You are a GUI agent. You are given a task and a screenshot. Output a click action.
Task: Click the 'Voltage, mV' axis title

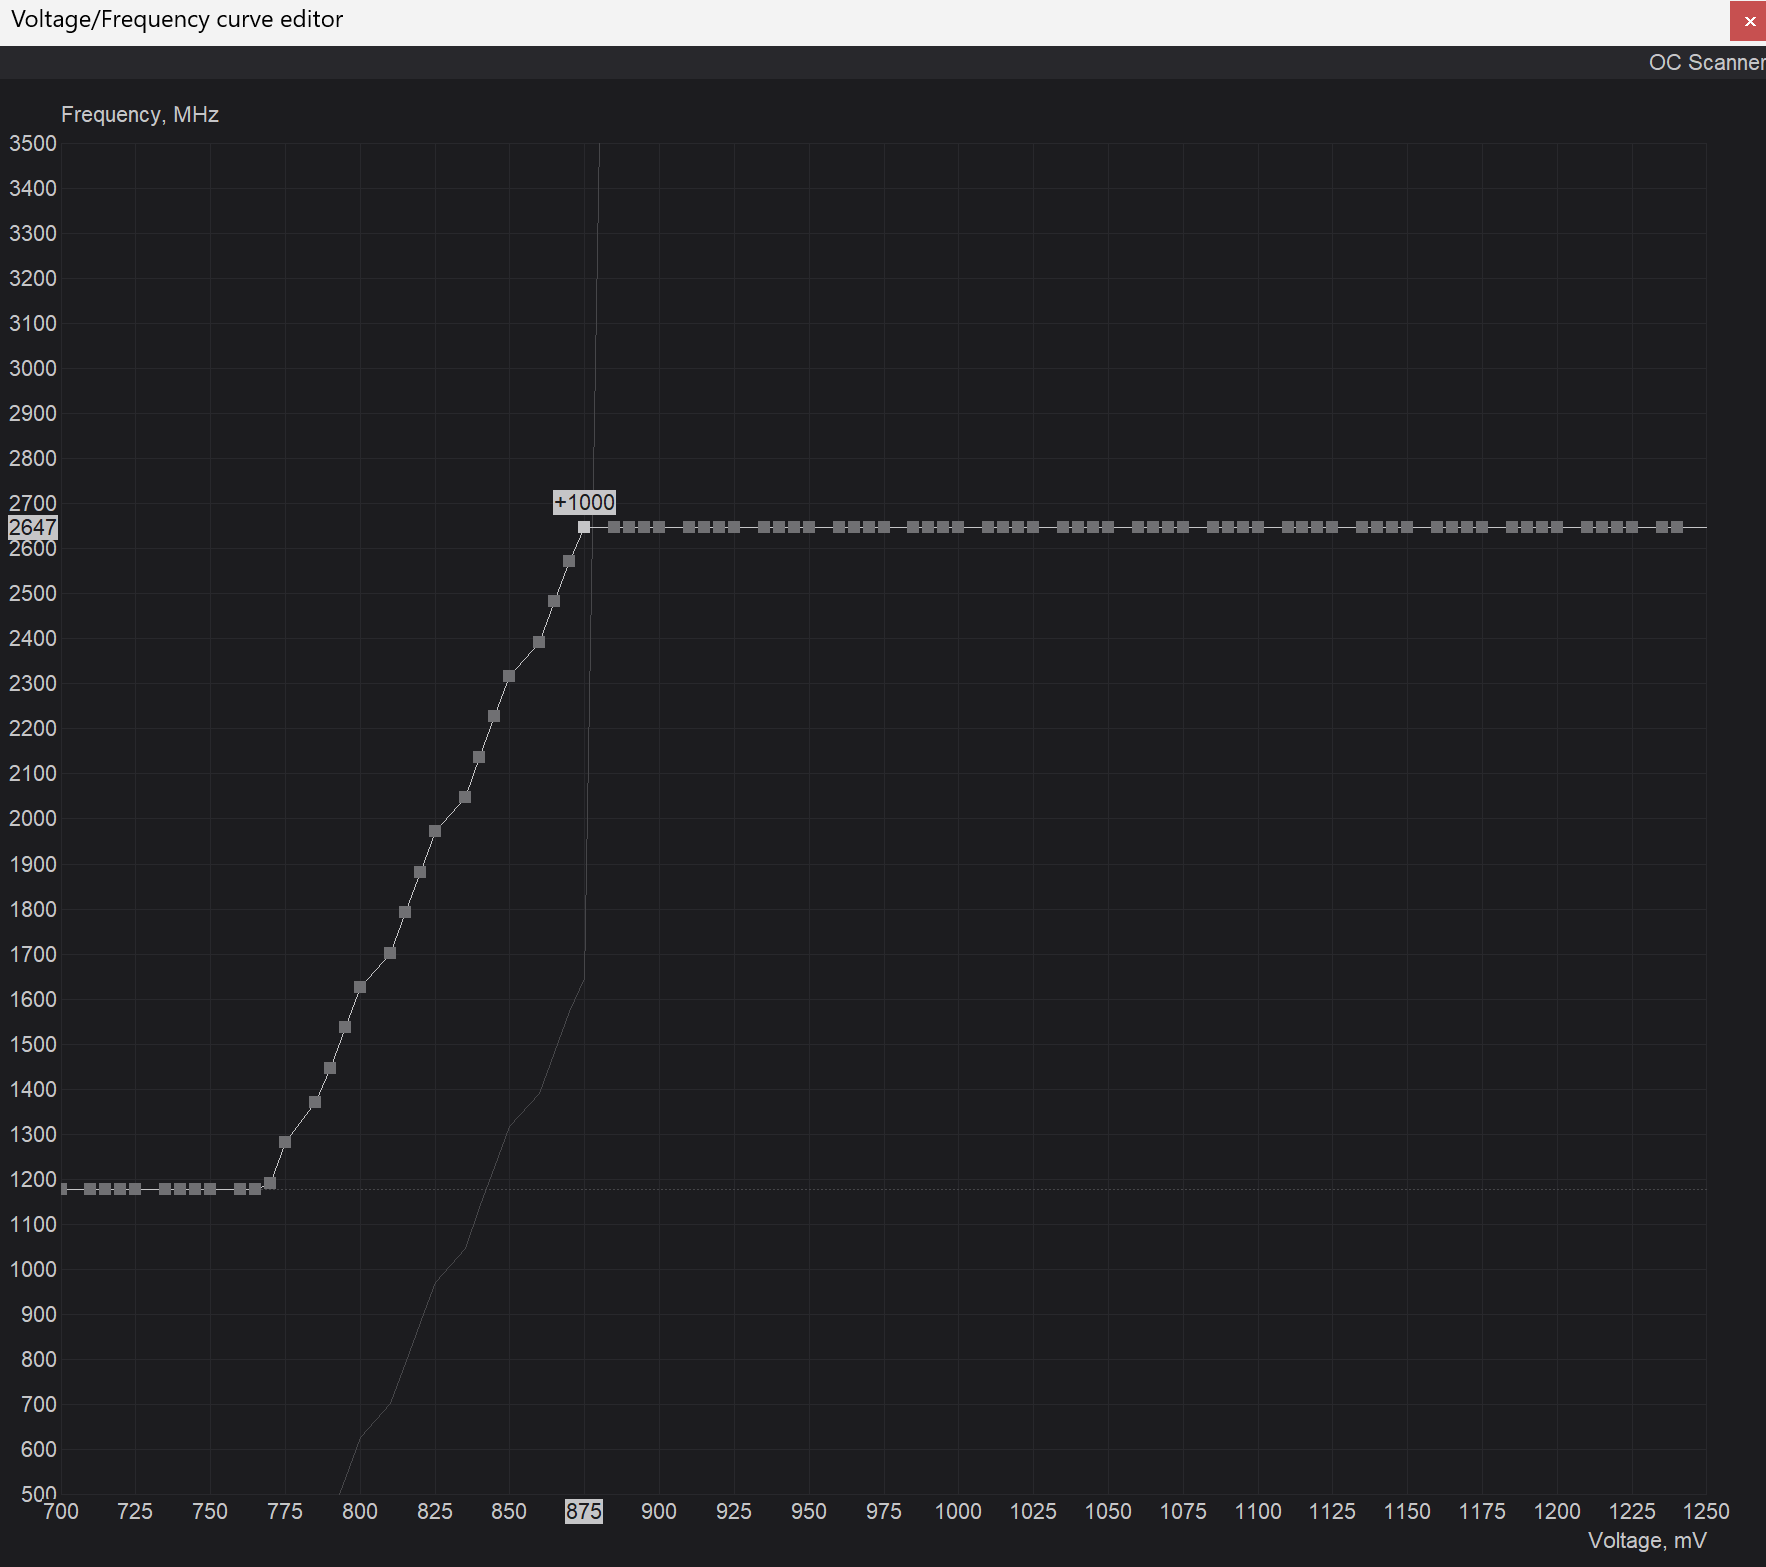1647,1540
